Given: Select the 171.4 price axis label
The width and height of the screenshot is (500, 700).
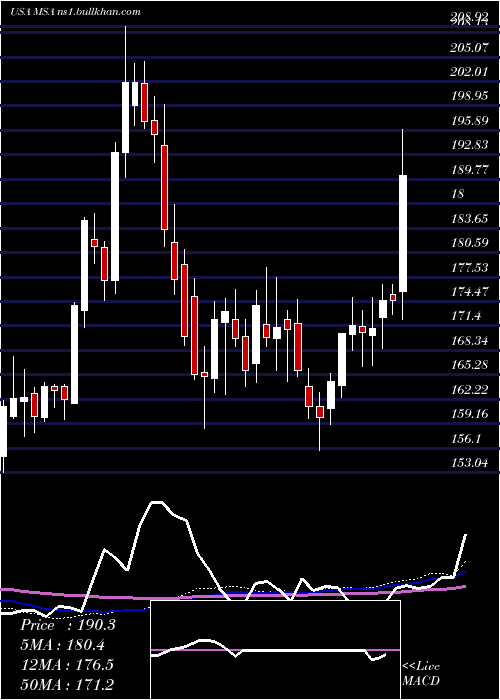Looking at the screenshot, I should point(466,316).
